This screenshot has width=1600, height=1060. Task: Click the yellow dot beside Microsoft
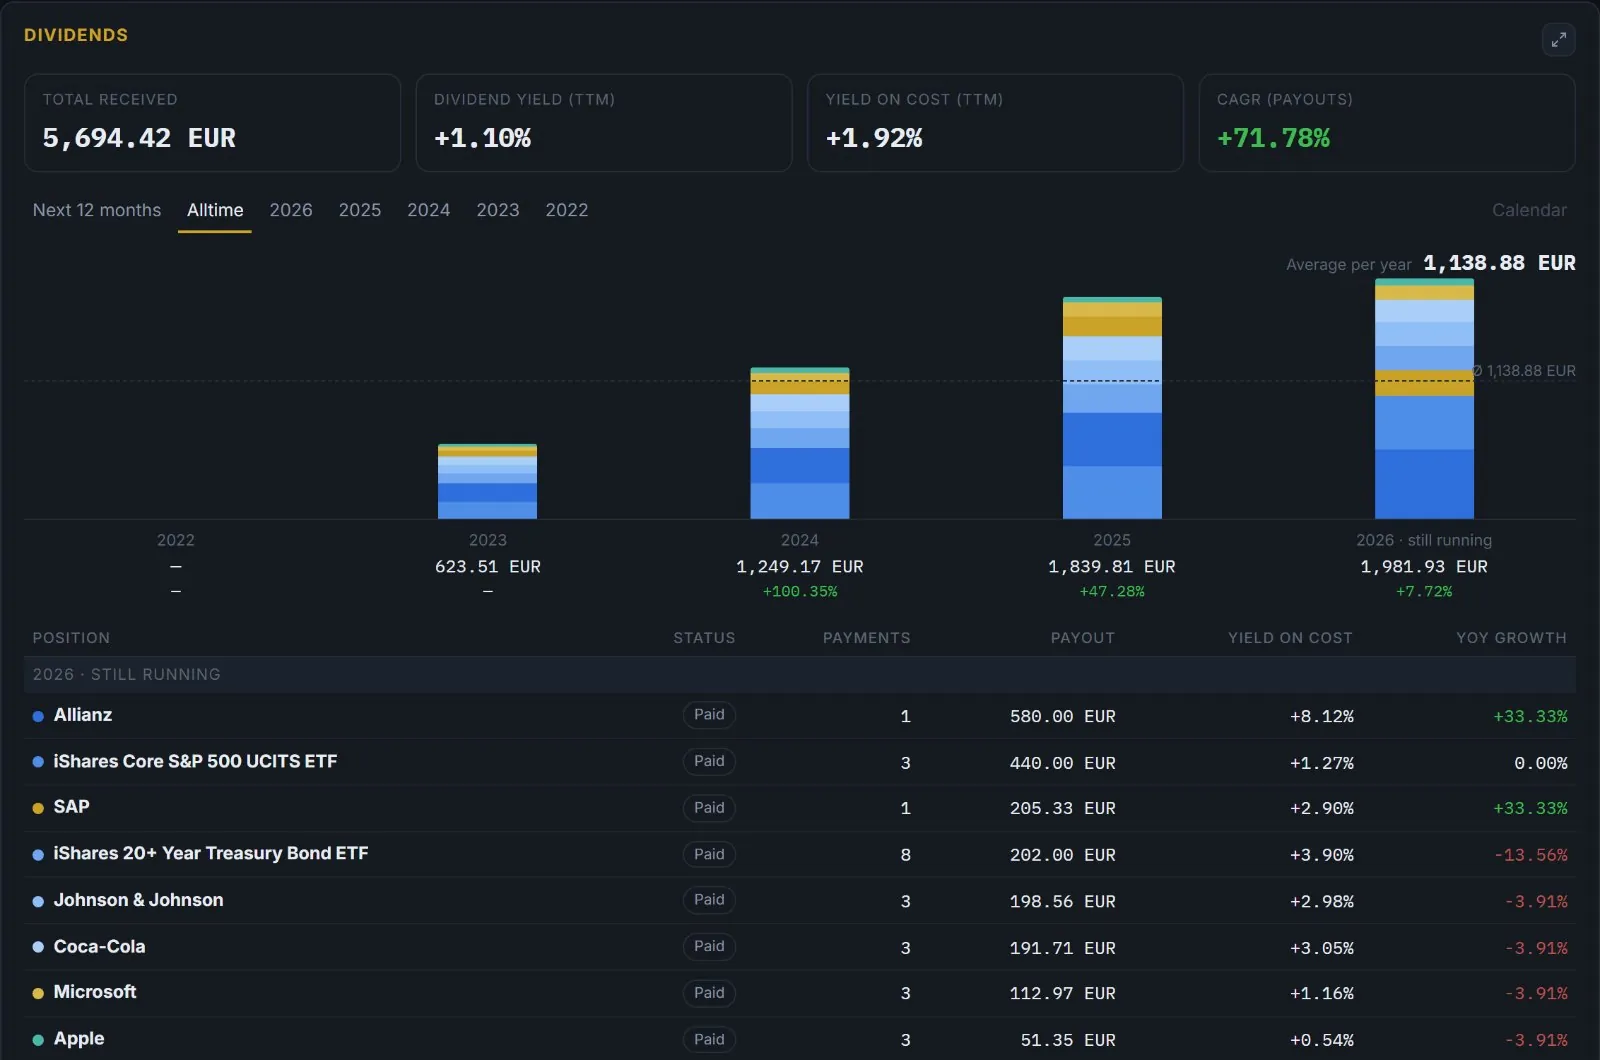(38, 993)
